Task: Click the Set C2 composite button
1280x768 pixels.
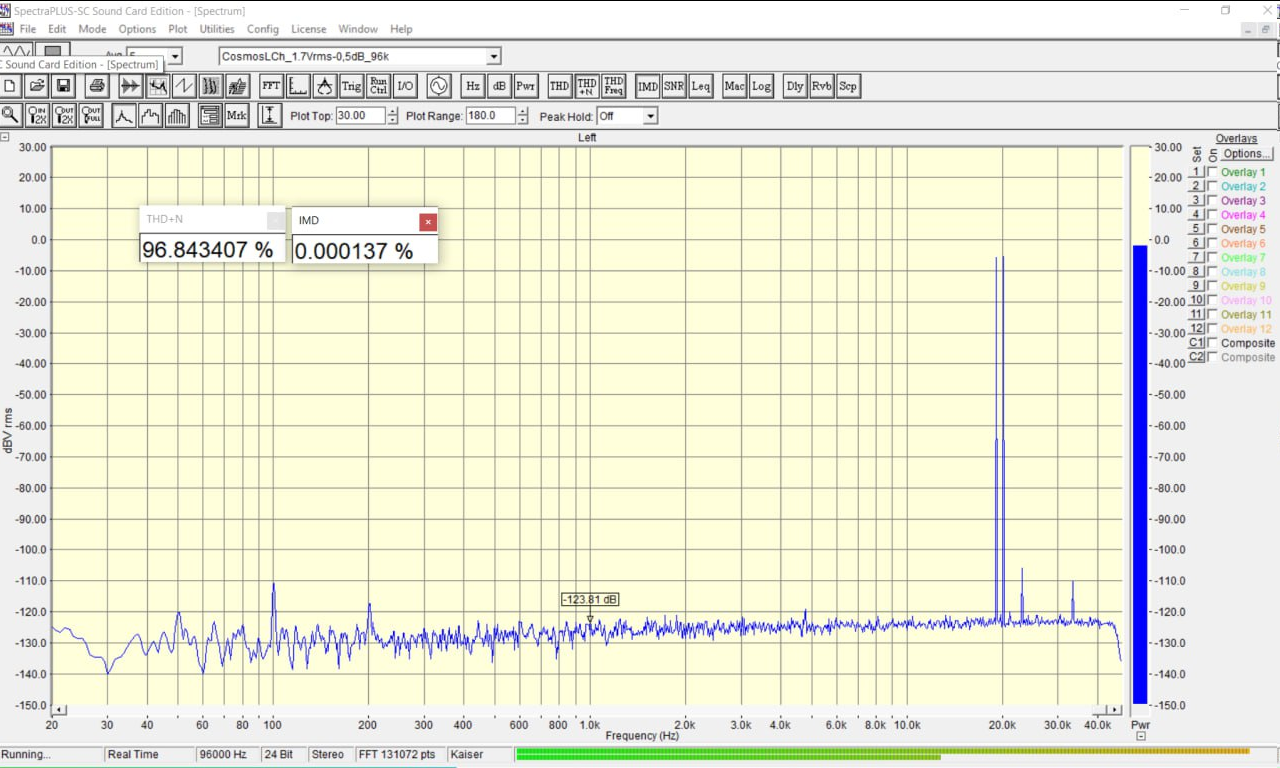Action: (x=1197, y=357)
